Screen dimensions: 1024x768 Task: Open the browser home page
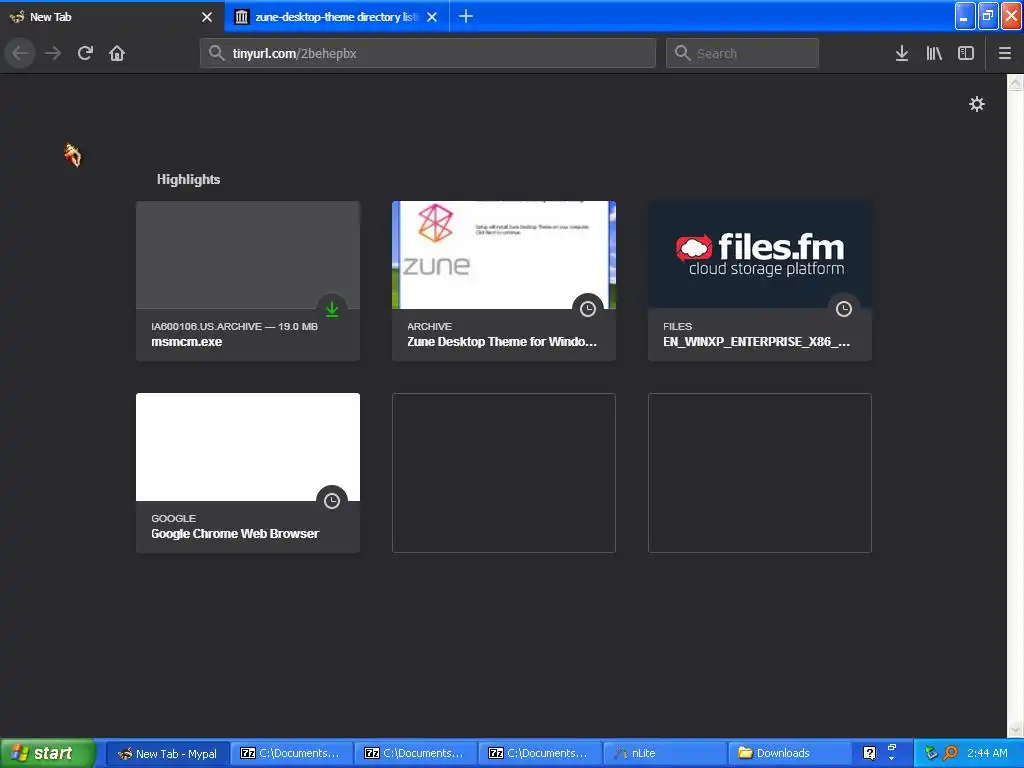coord(117,53)
